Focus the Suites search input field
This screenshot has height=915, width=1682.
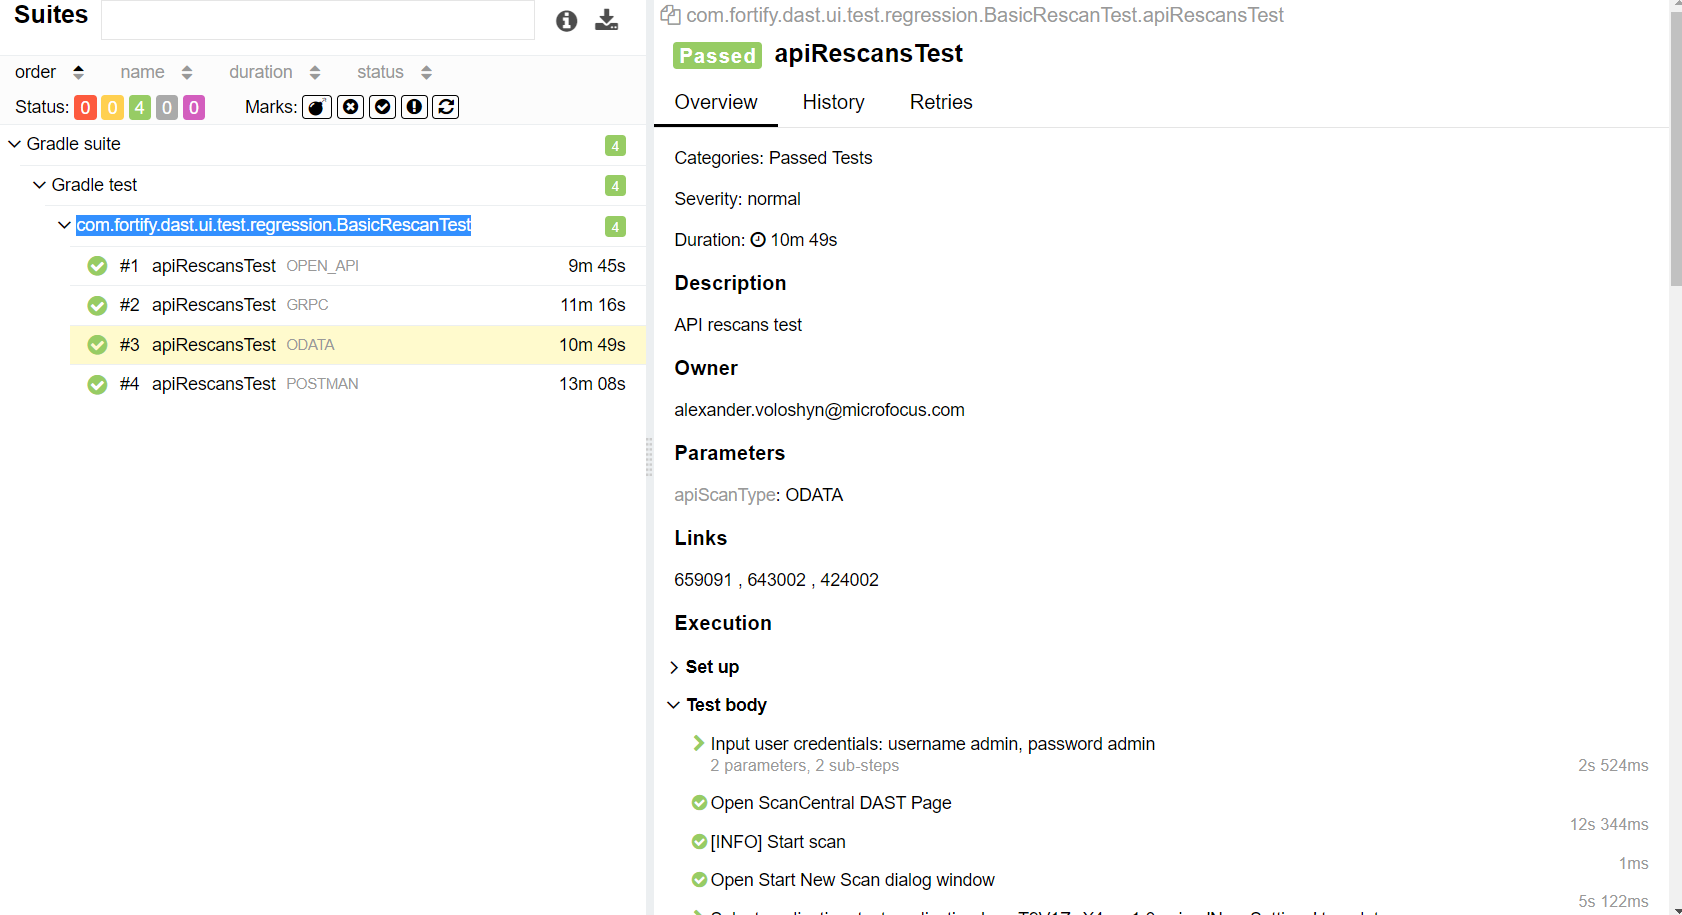318,20
